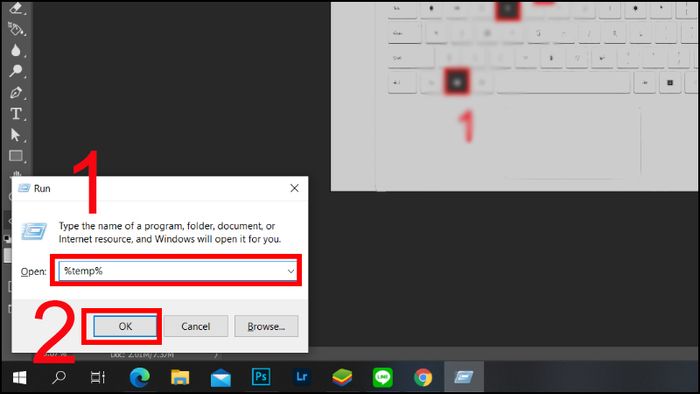Switch to Photoshop via taskbar icon
Screen dimensions: 700x394
coord(261,377)
